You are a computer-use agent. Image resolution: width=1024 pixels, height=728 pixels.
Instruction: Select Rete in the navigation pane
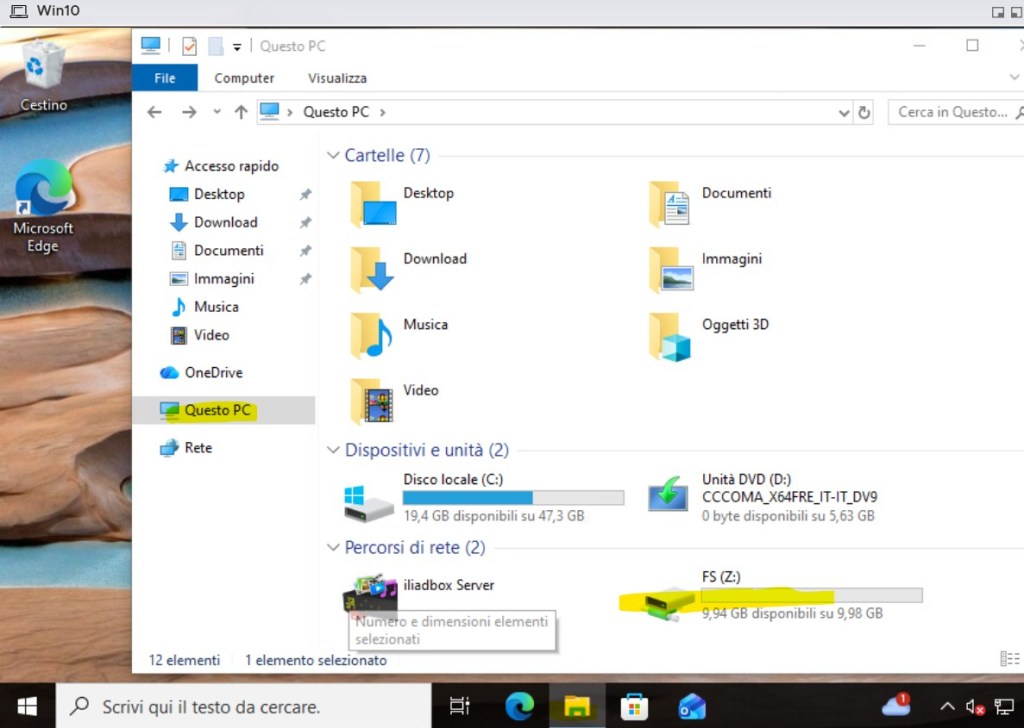198,448
